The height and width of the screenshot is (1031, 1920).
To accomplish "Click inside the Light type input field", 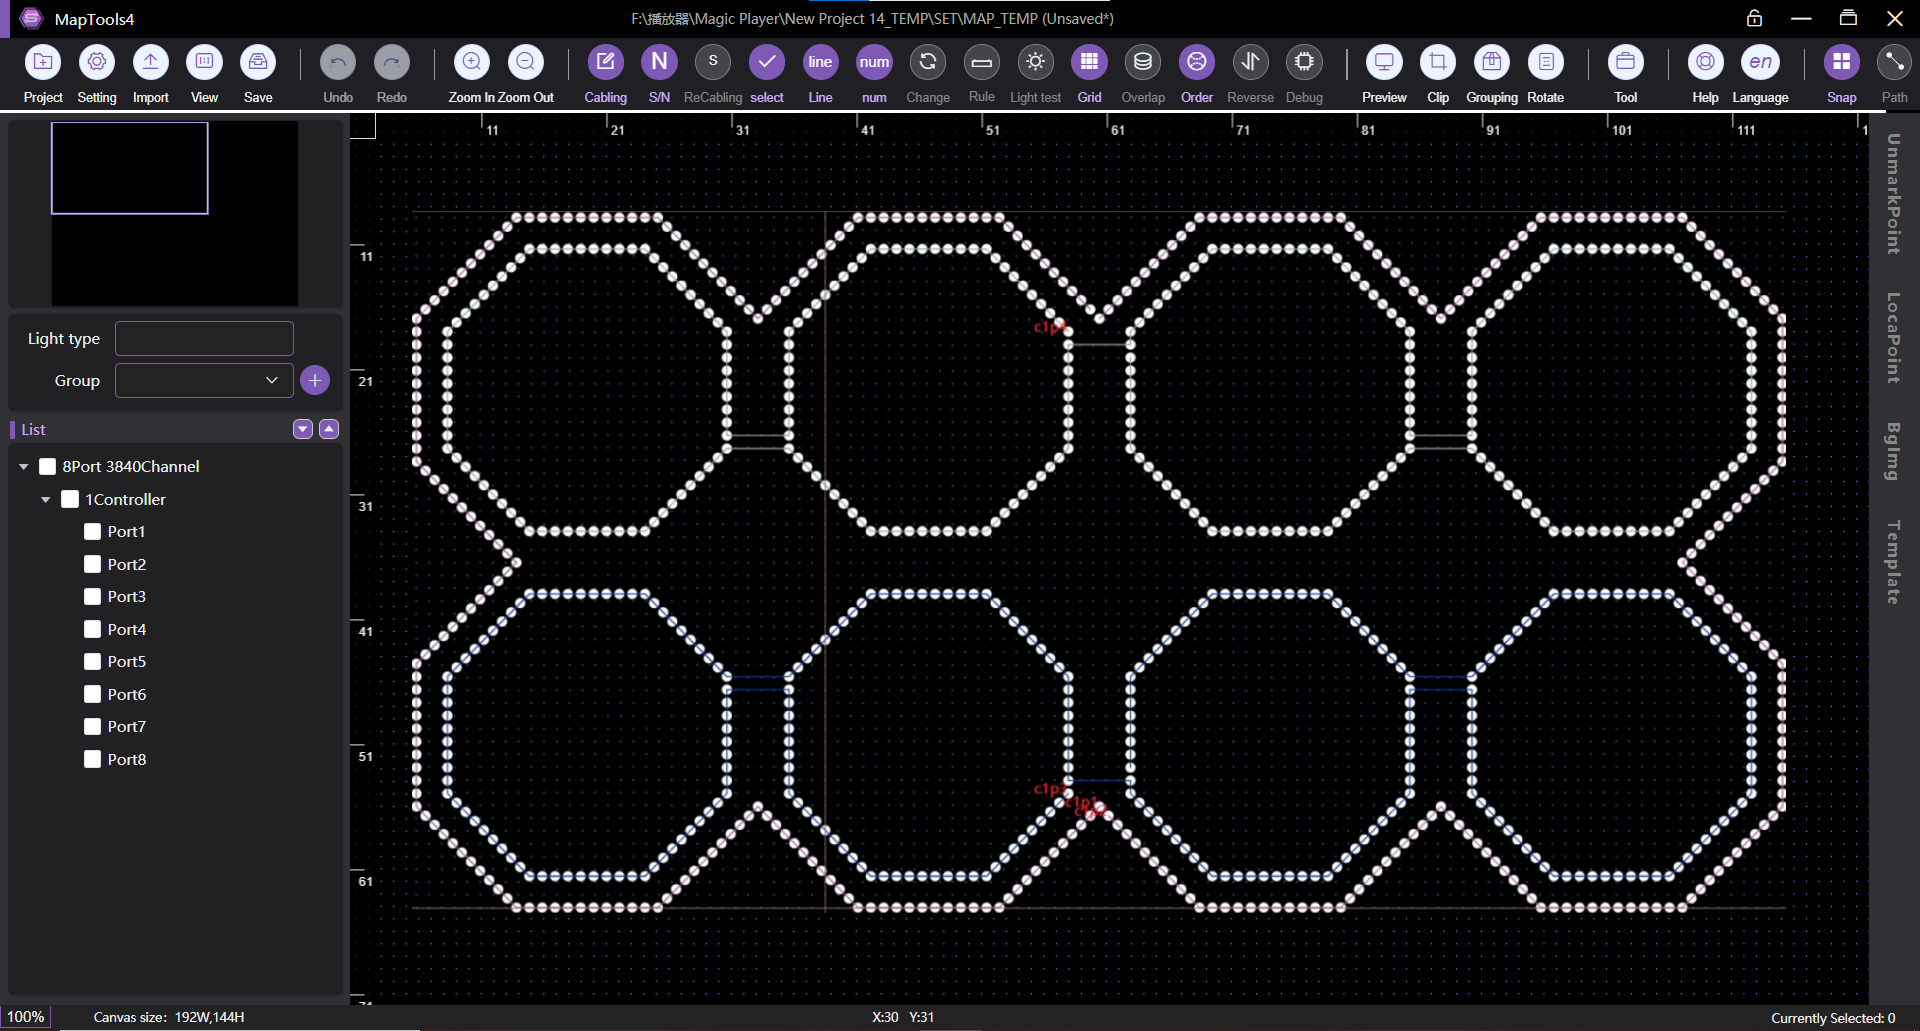I will pyautogui.click(x=203, y=338).
